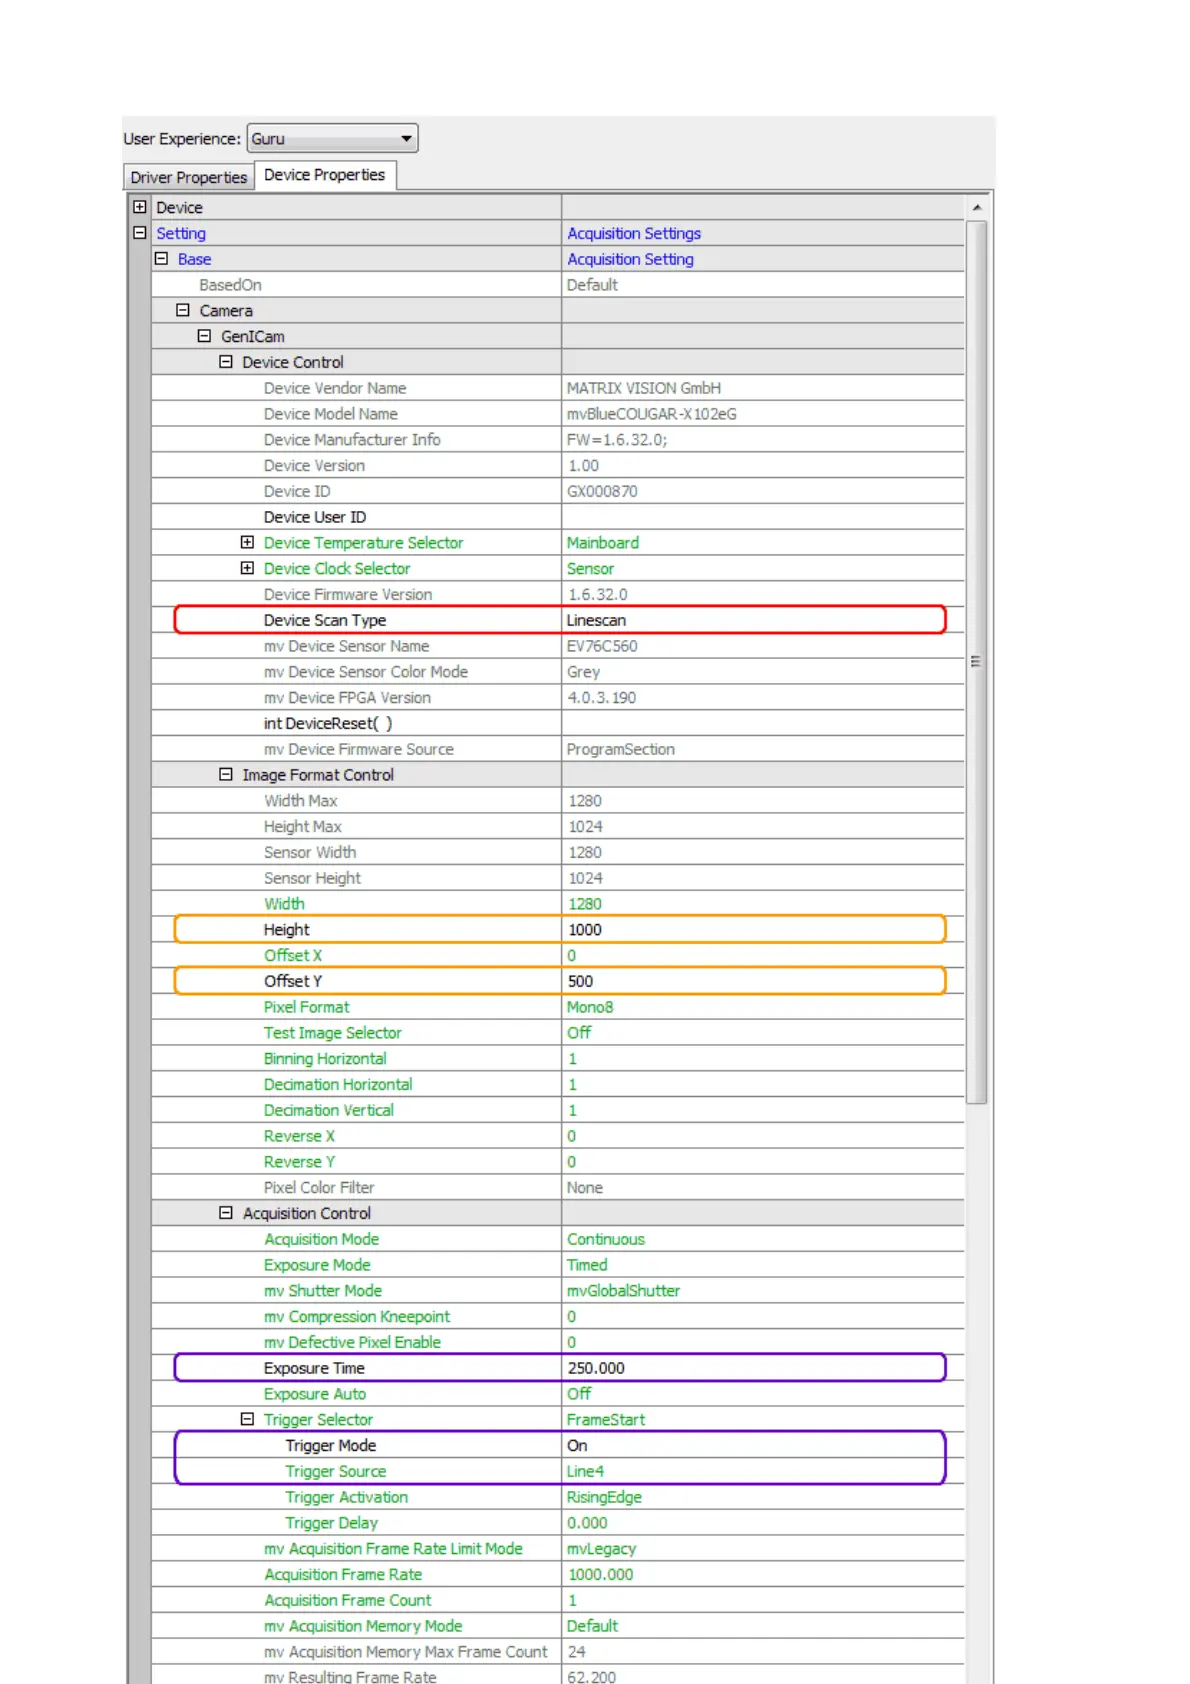Image resolution: width=1190 pixels, height=1684 pixels.
Task: Select the Binning Horizontal row label
Action: coord(325,1058)
